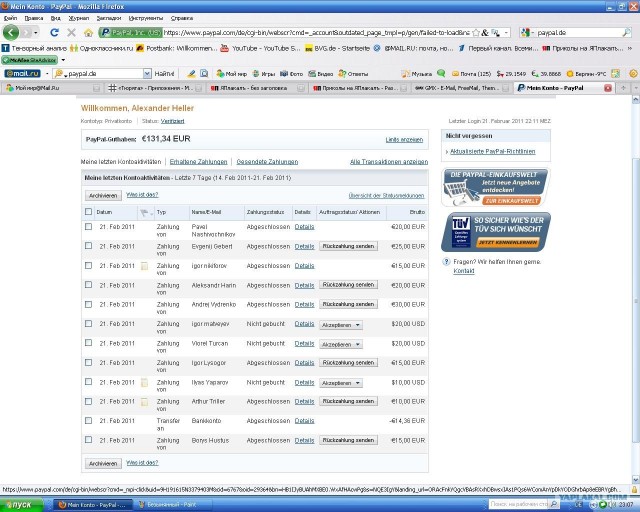Go back with the green arrow button
Viewport: 640px width, 512px height.
(11, 33)
